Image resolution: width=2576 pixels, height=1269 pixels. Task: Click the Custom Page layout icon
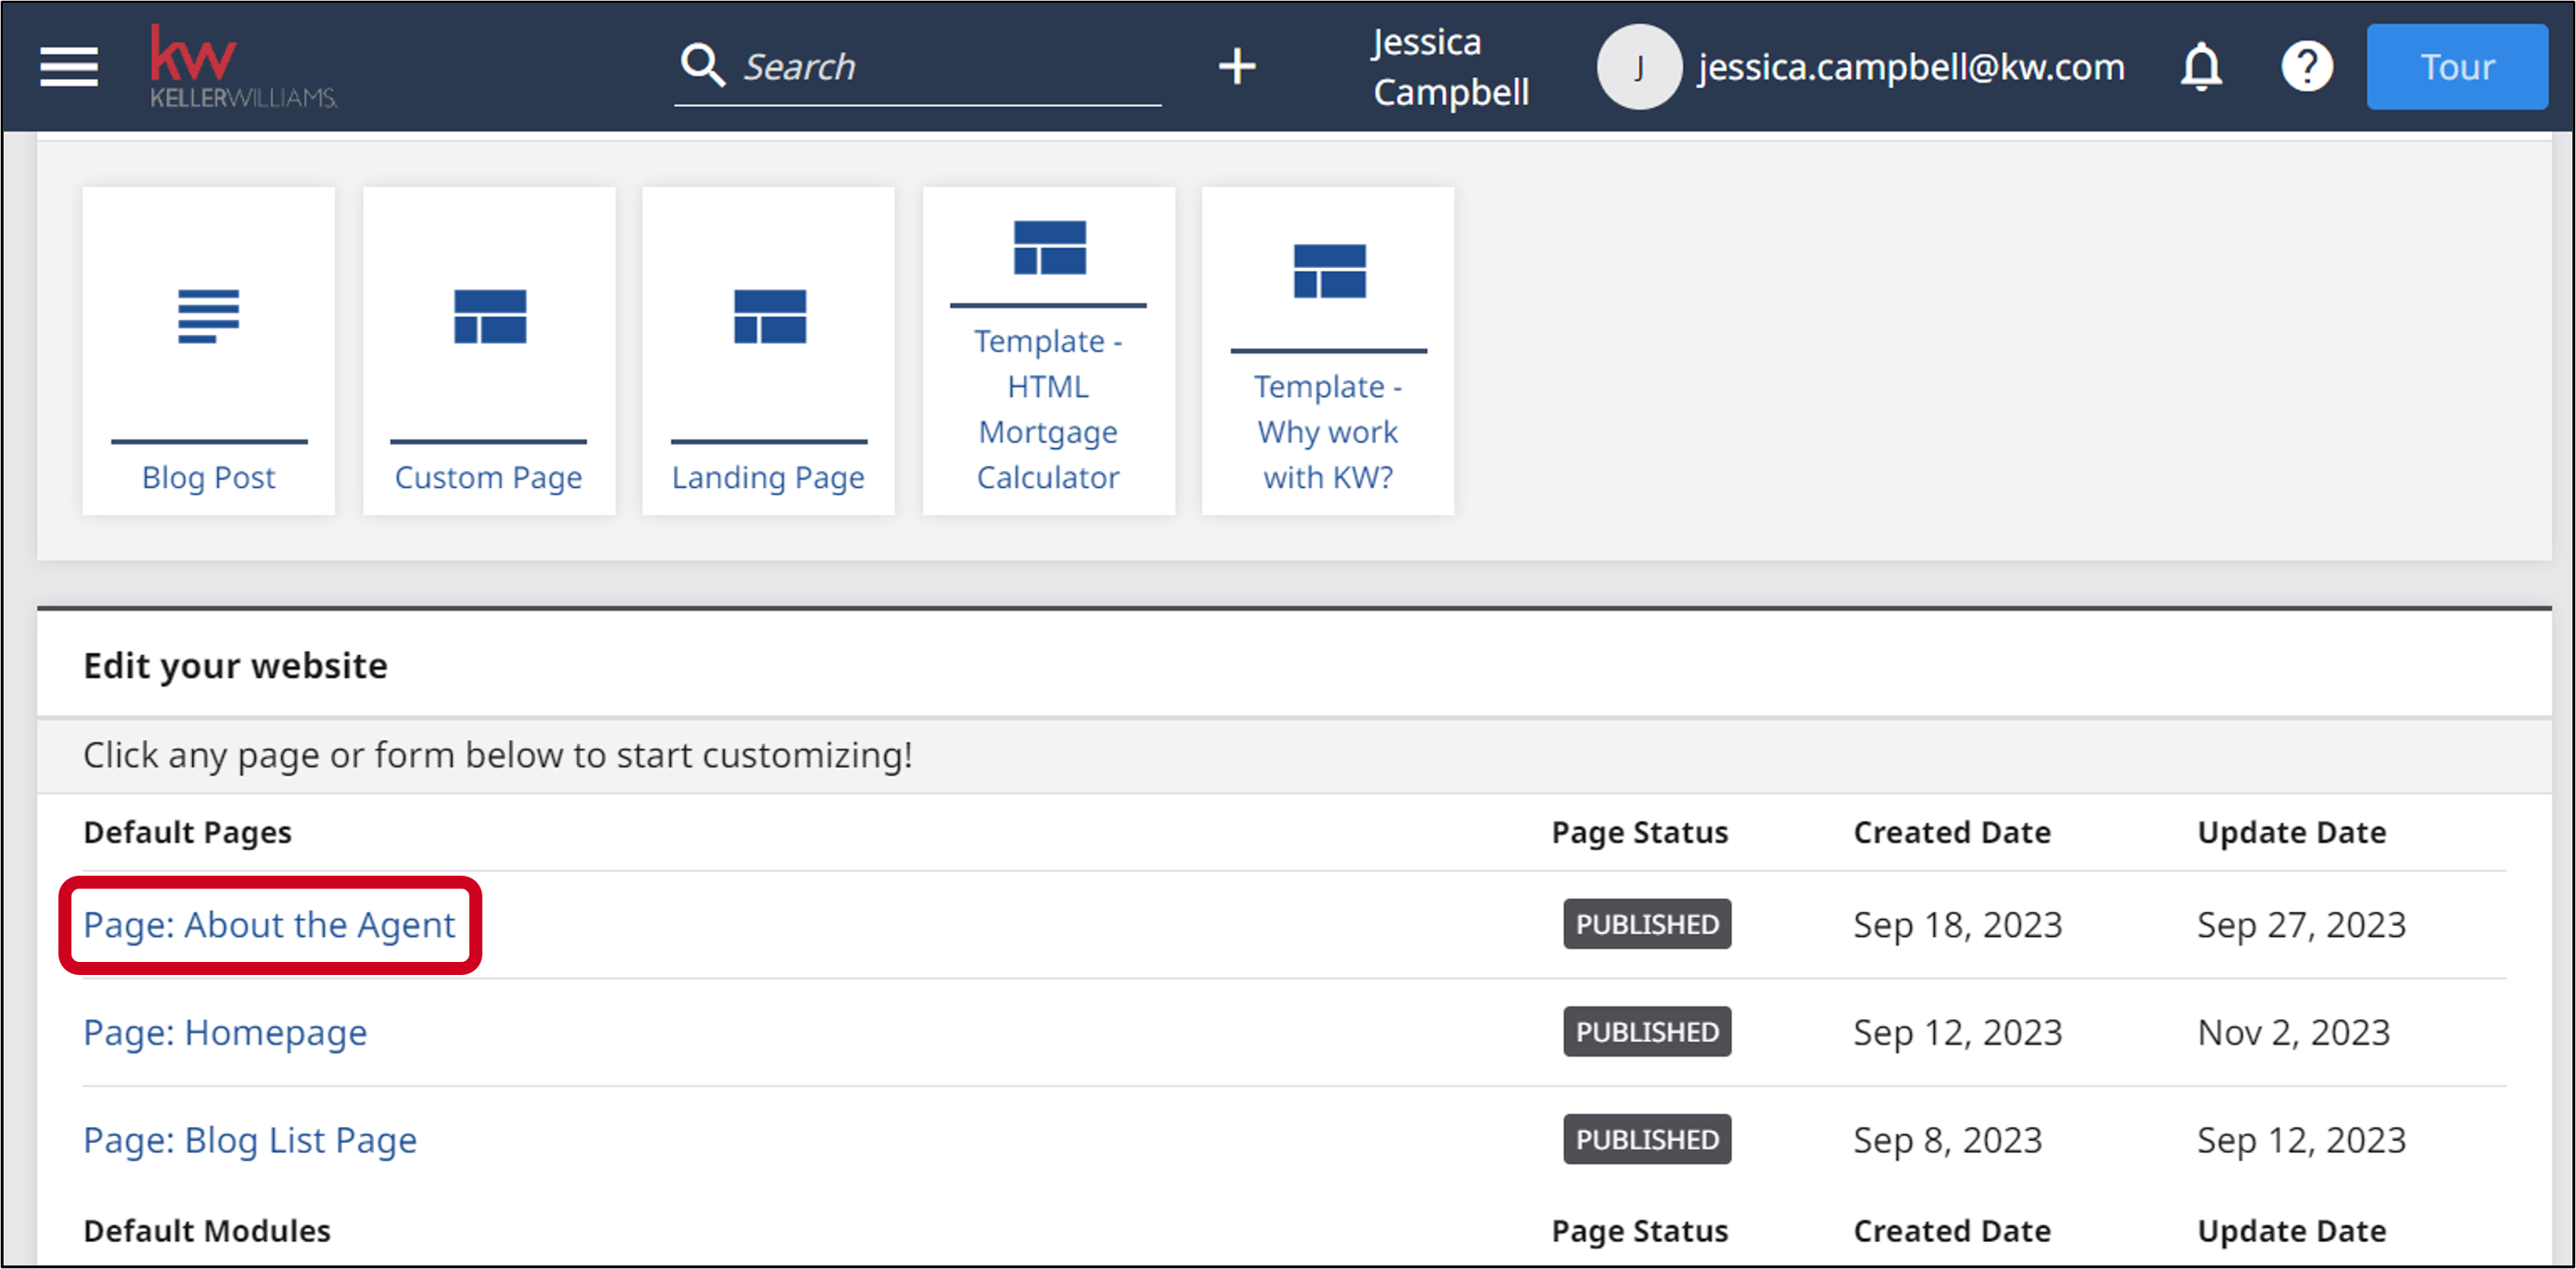tap(489, 317)
